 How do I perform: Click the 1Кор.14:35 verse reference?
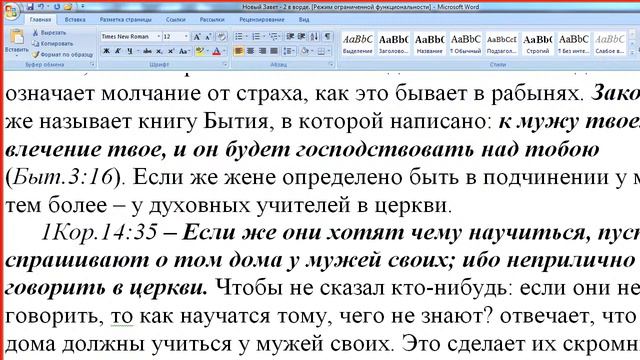coord(99,233)
